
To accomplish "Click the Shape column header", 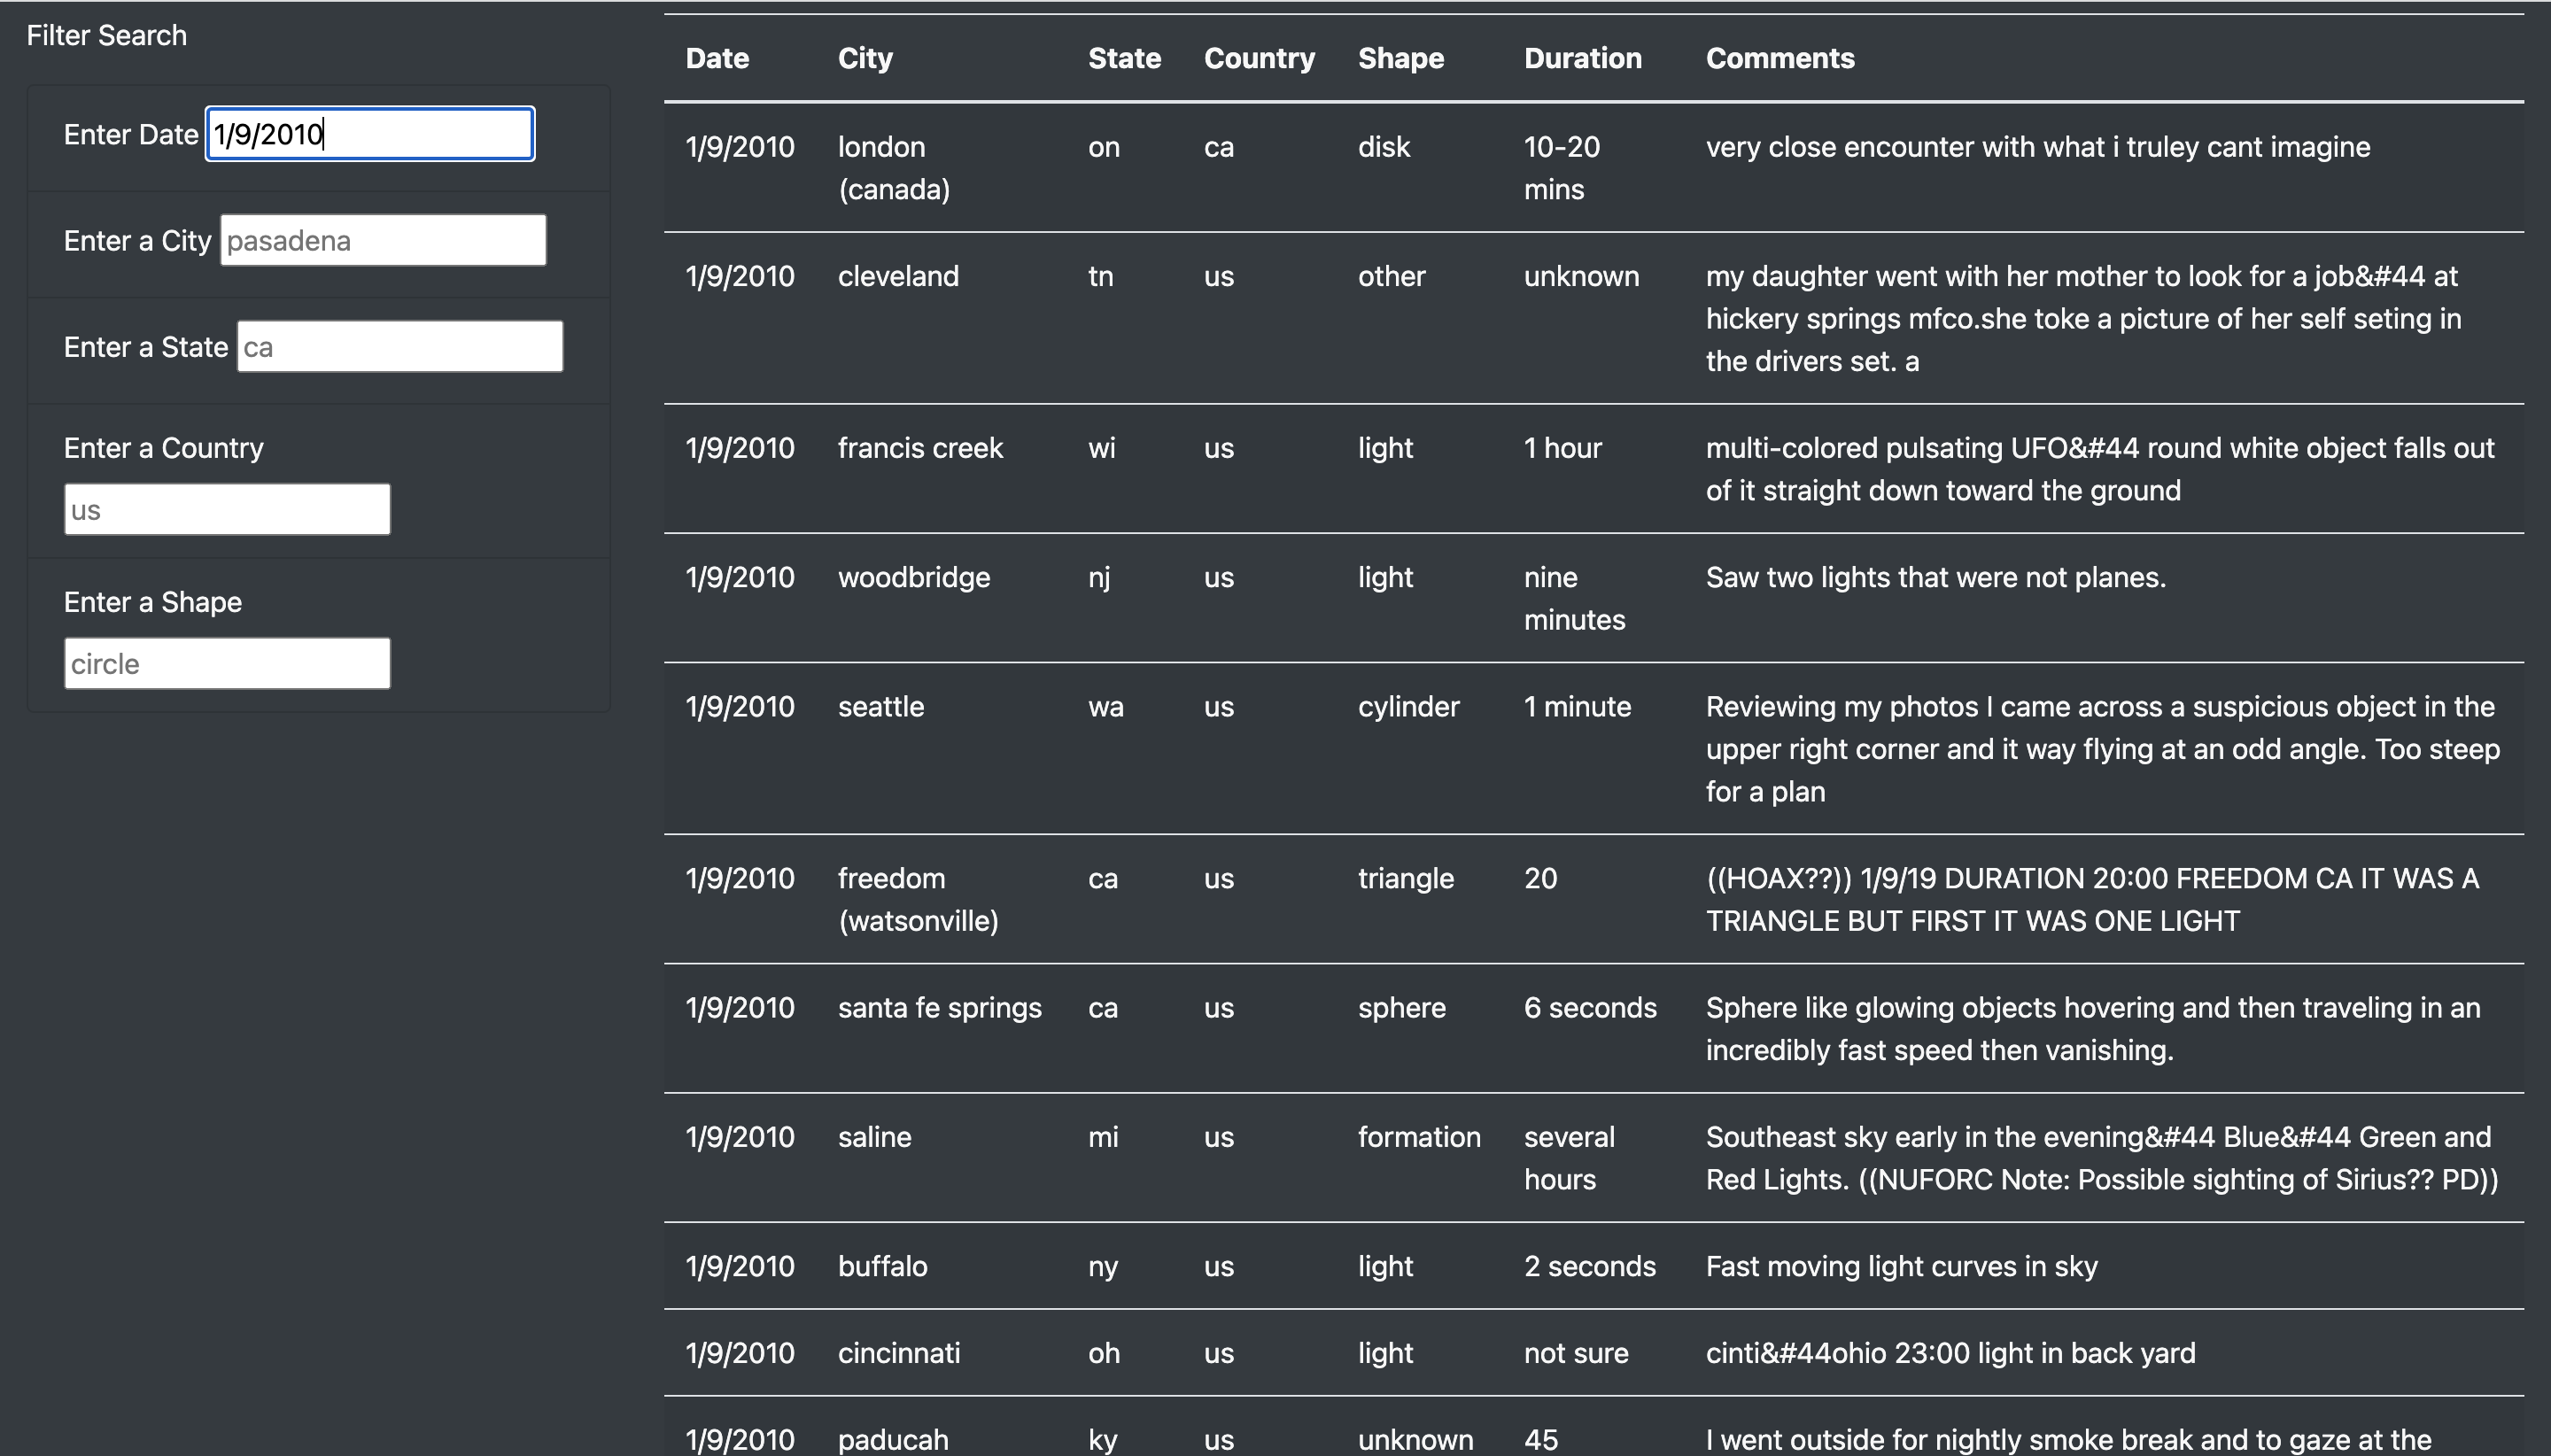I will (x=1400, y=58).
